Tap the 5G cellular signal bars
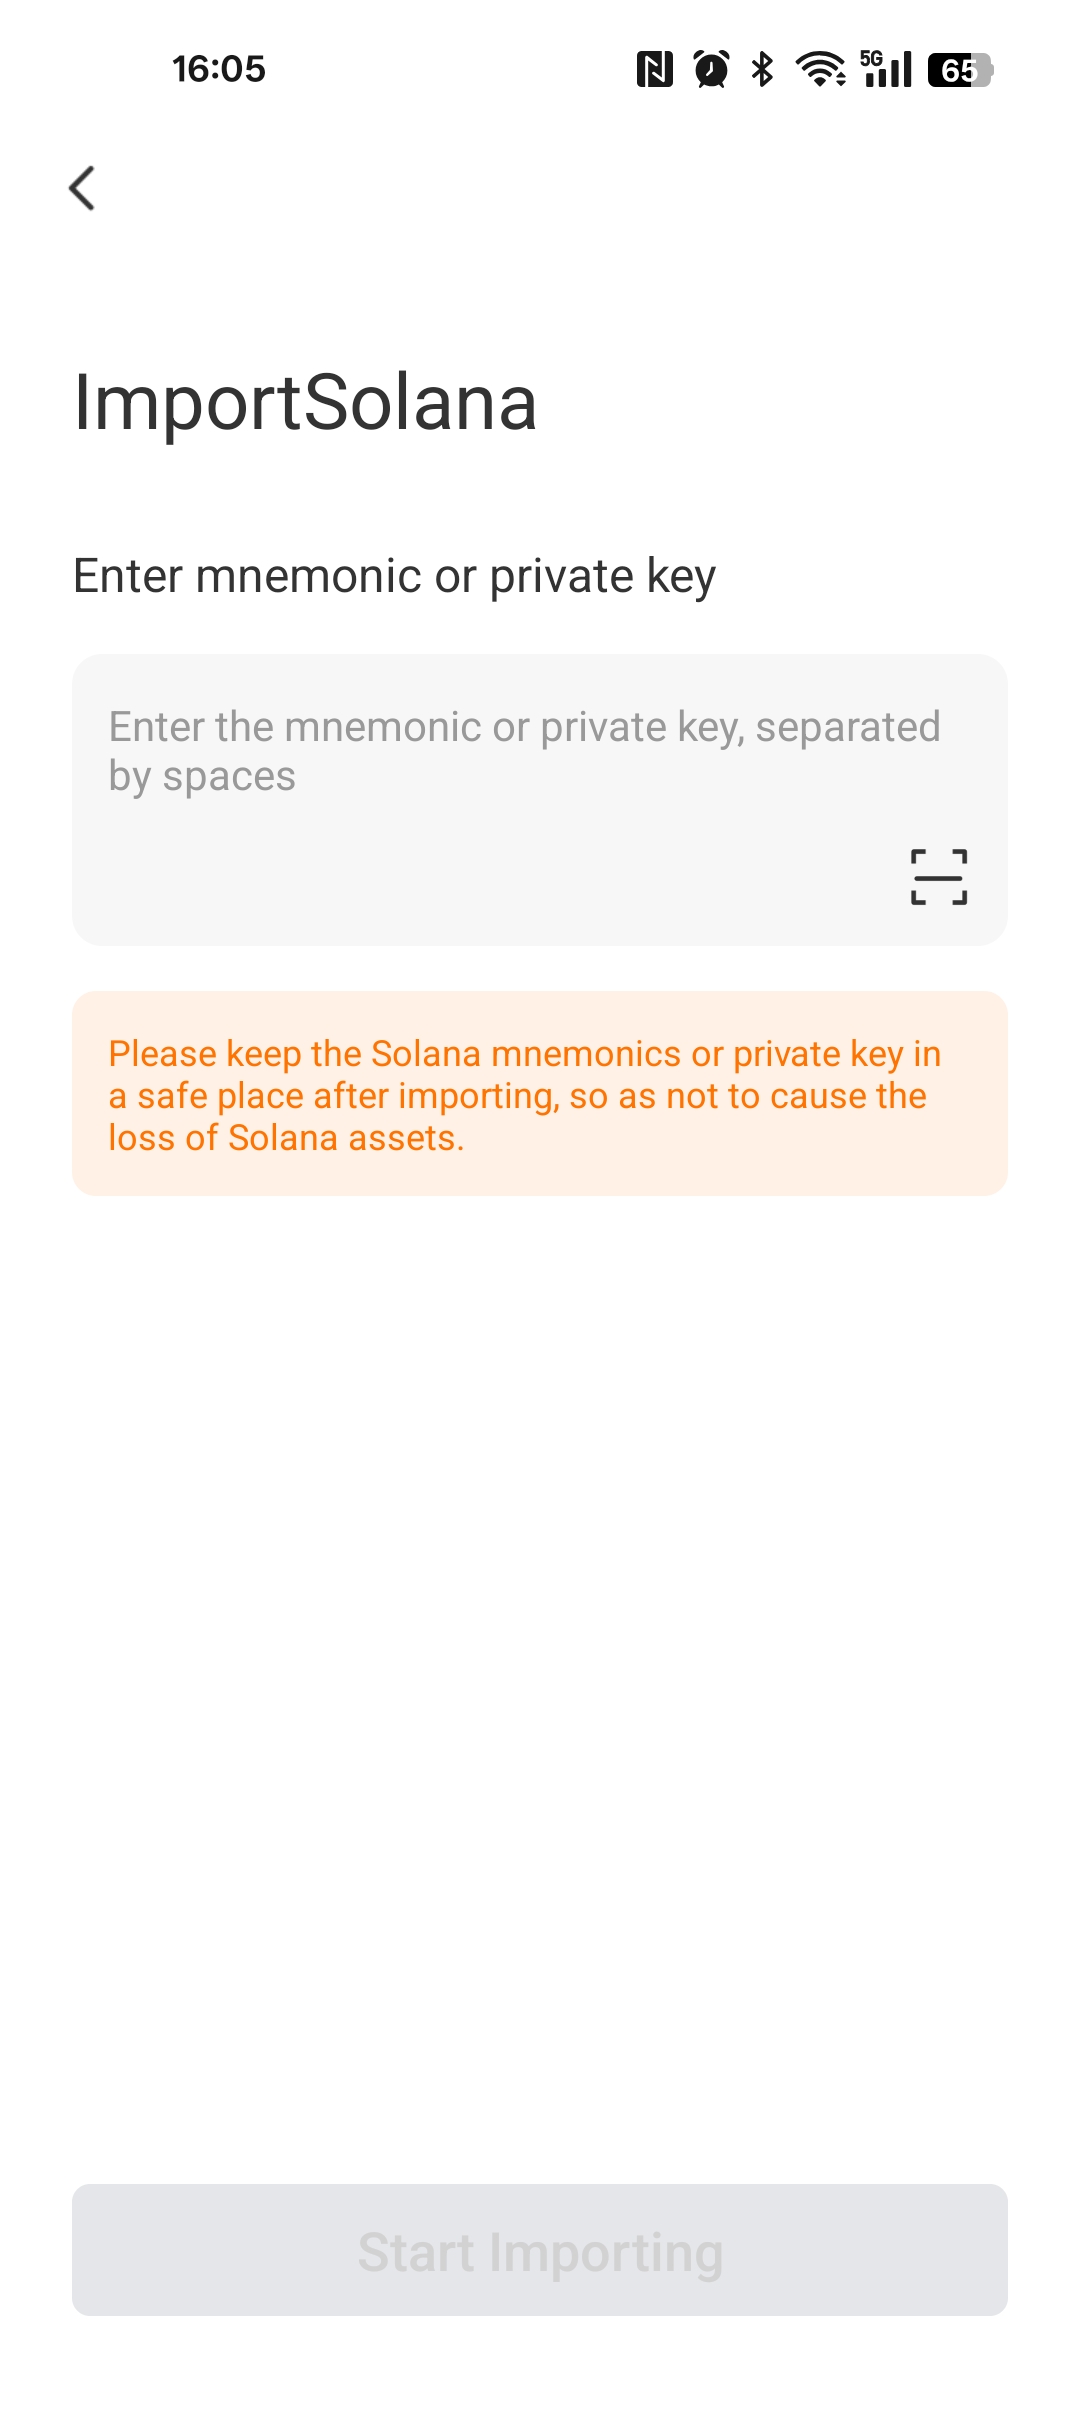1080x2412 pixels. (887, 70)
